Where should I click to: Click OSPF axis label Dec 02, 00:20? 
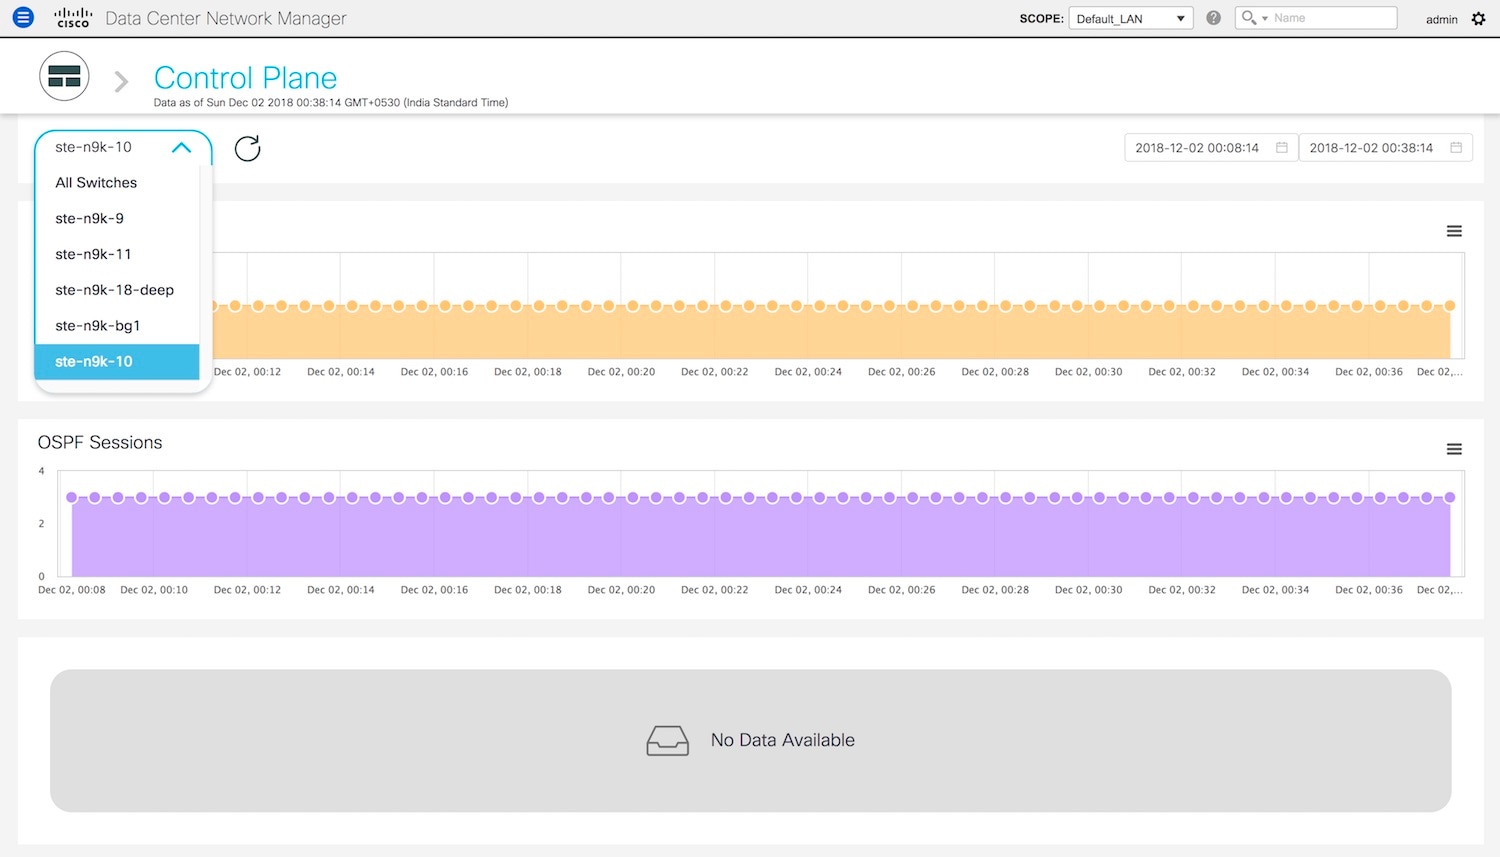click(x=621, y=590)
